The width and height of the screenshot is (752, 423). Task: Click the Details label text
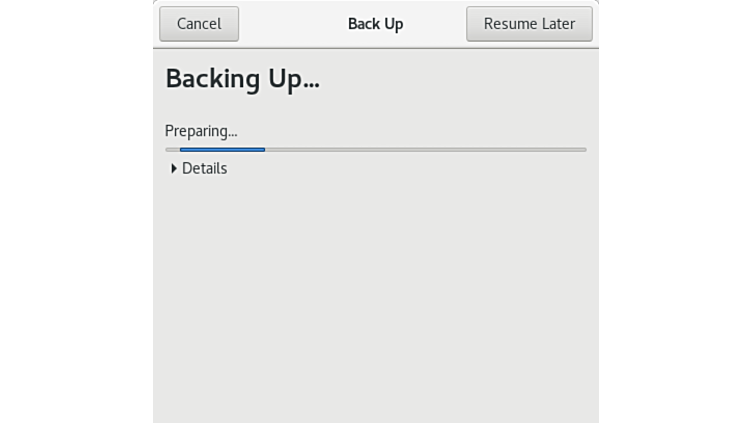(205, 169)
